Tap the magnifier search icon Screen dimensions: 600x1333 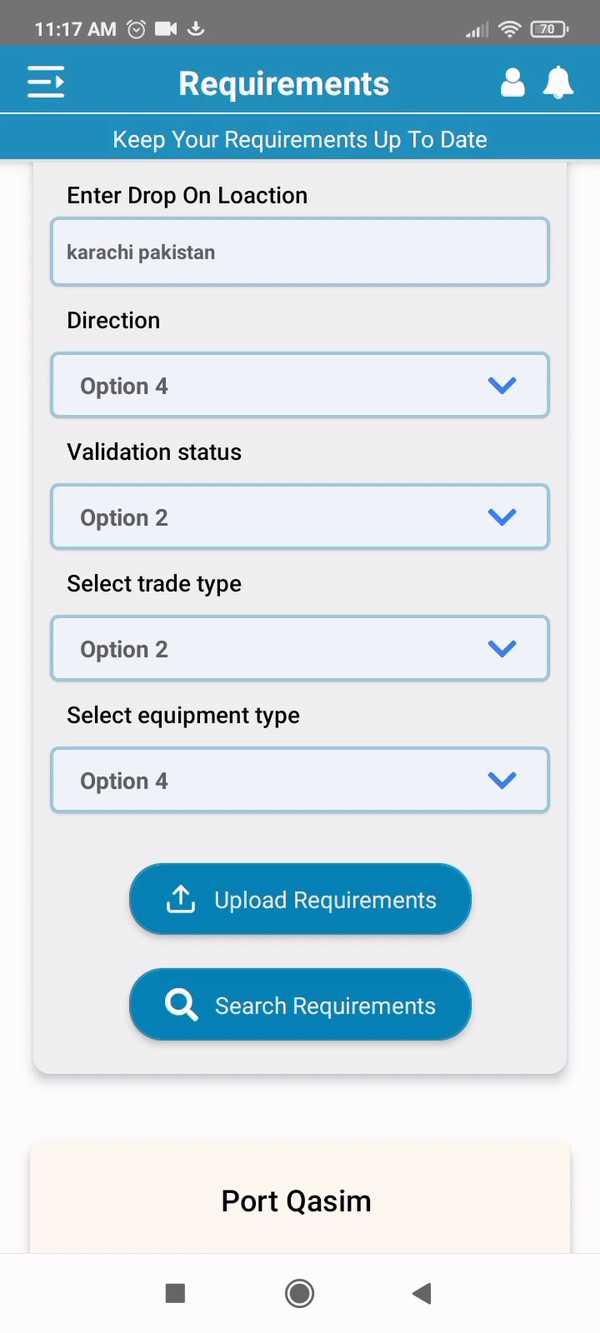pos(181,1005)
